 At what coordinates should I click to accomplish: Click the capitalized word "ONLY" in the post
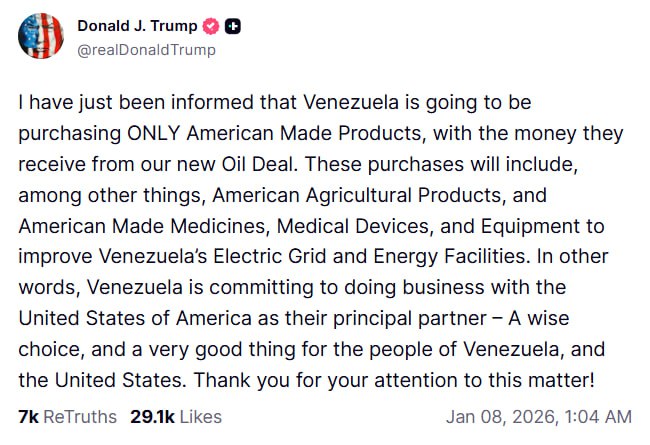tap(155, 132)
